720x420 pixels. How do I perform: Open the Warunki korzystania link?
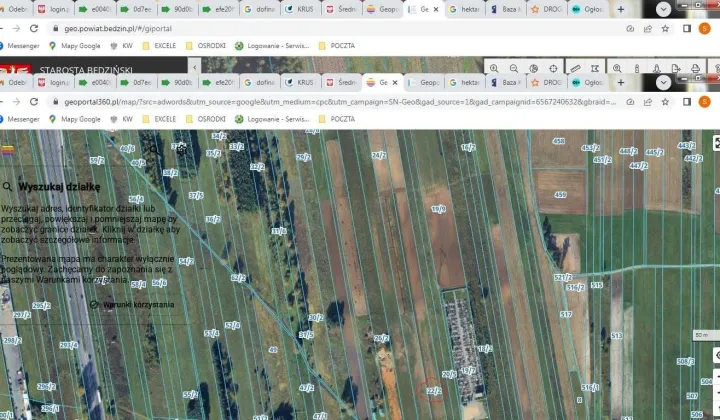138,304
